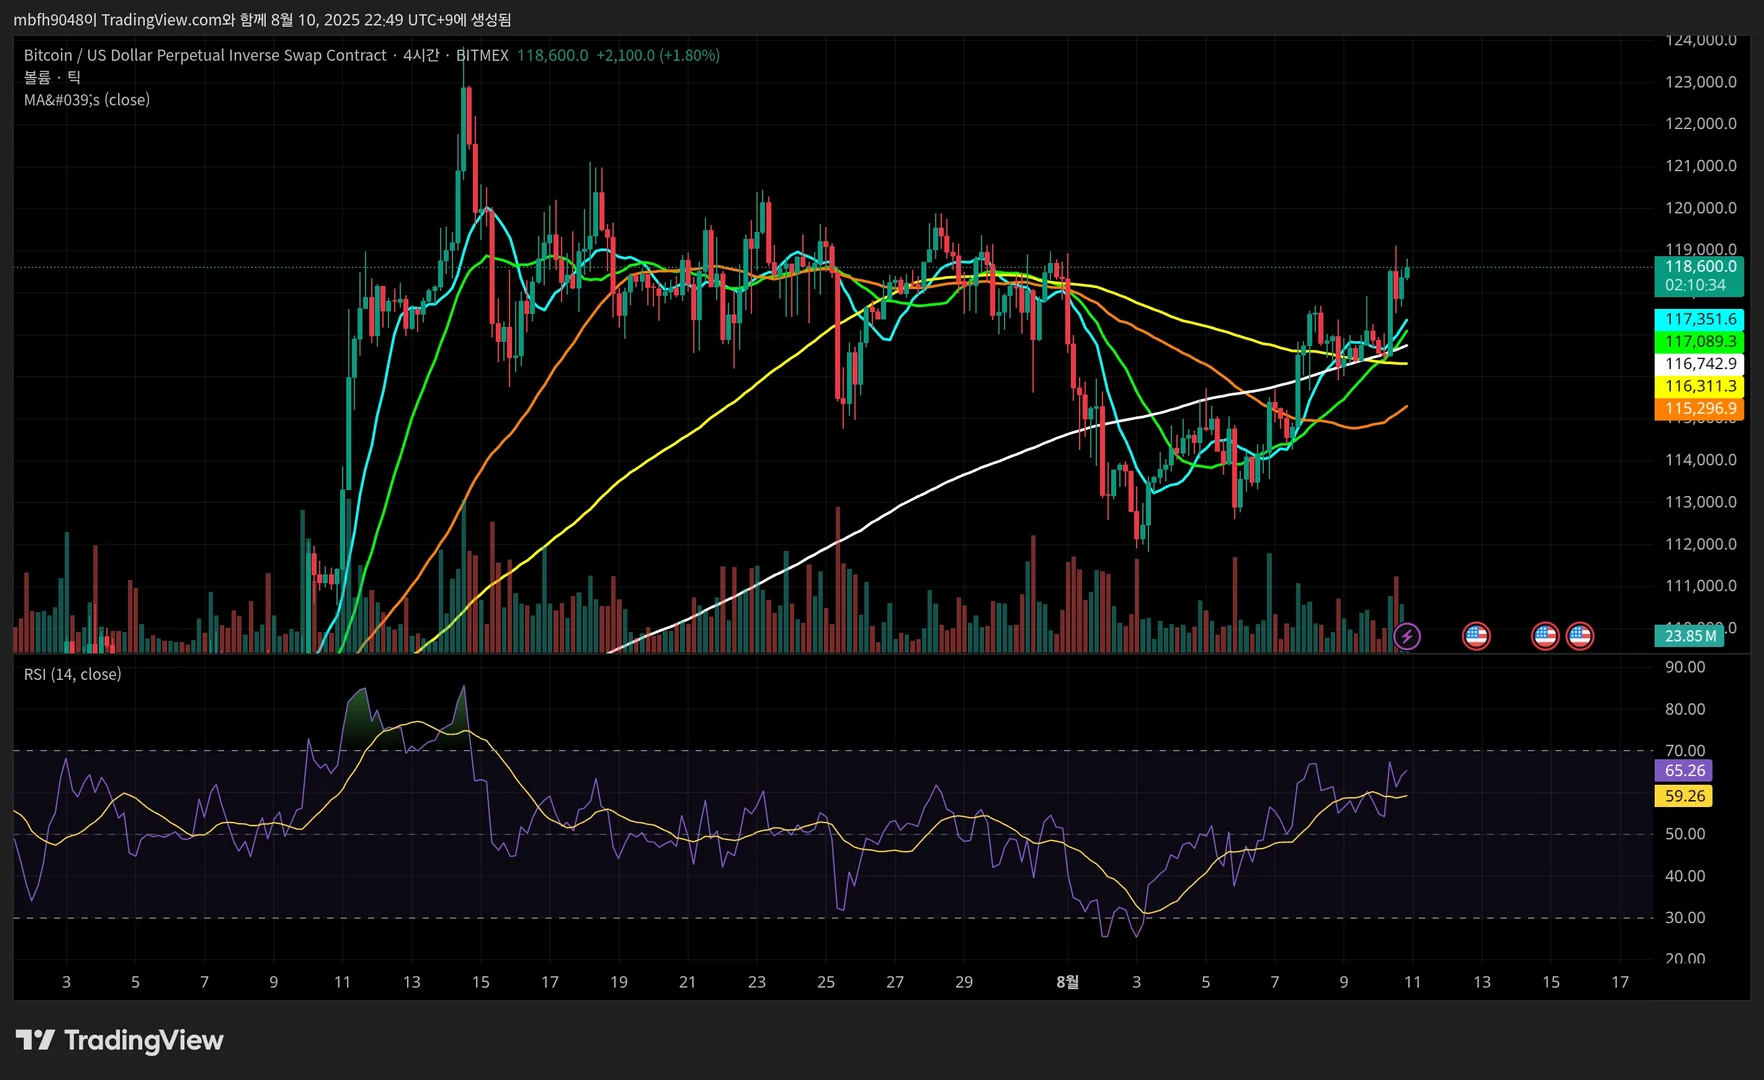Click the yellow RSI average label 59.26
Screen dimensions: 1764x1080
tap(1685, 796)
